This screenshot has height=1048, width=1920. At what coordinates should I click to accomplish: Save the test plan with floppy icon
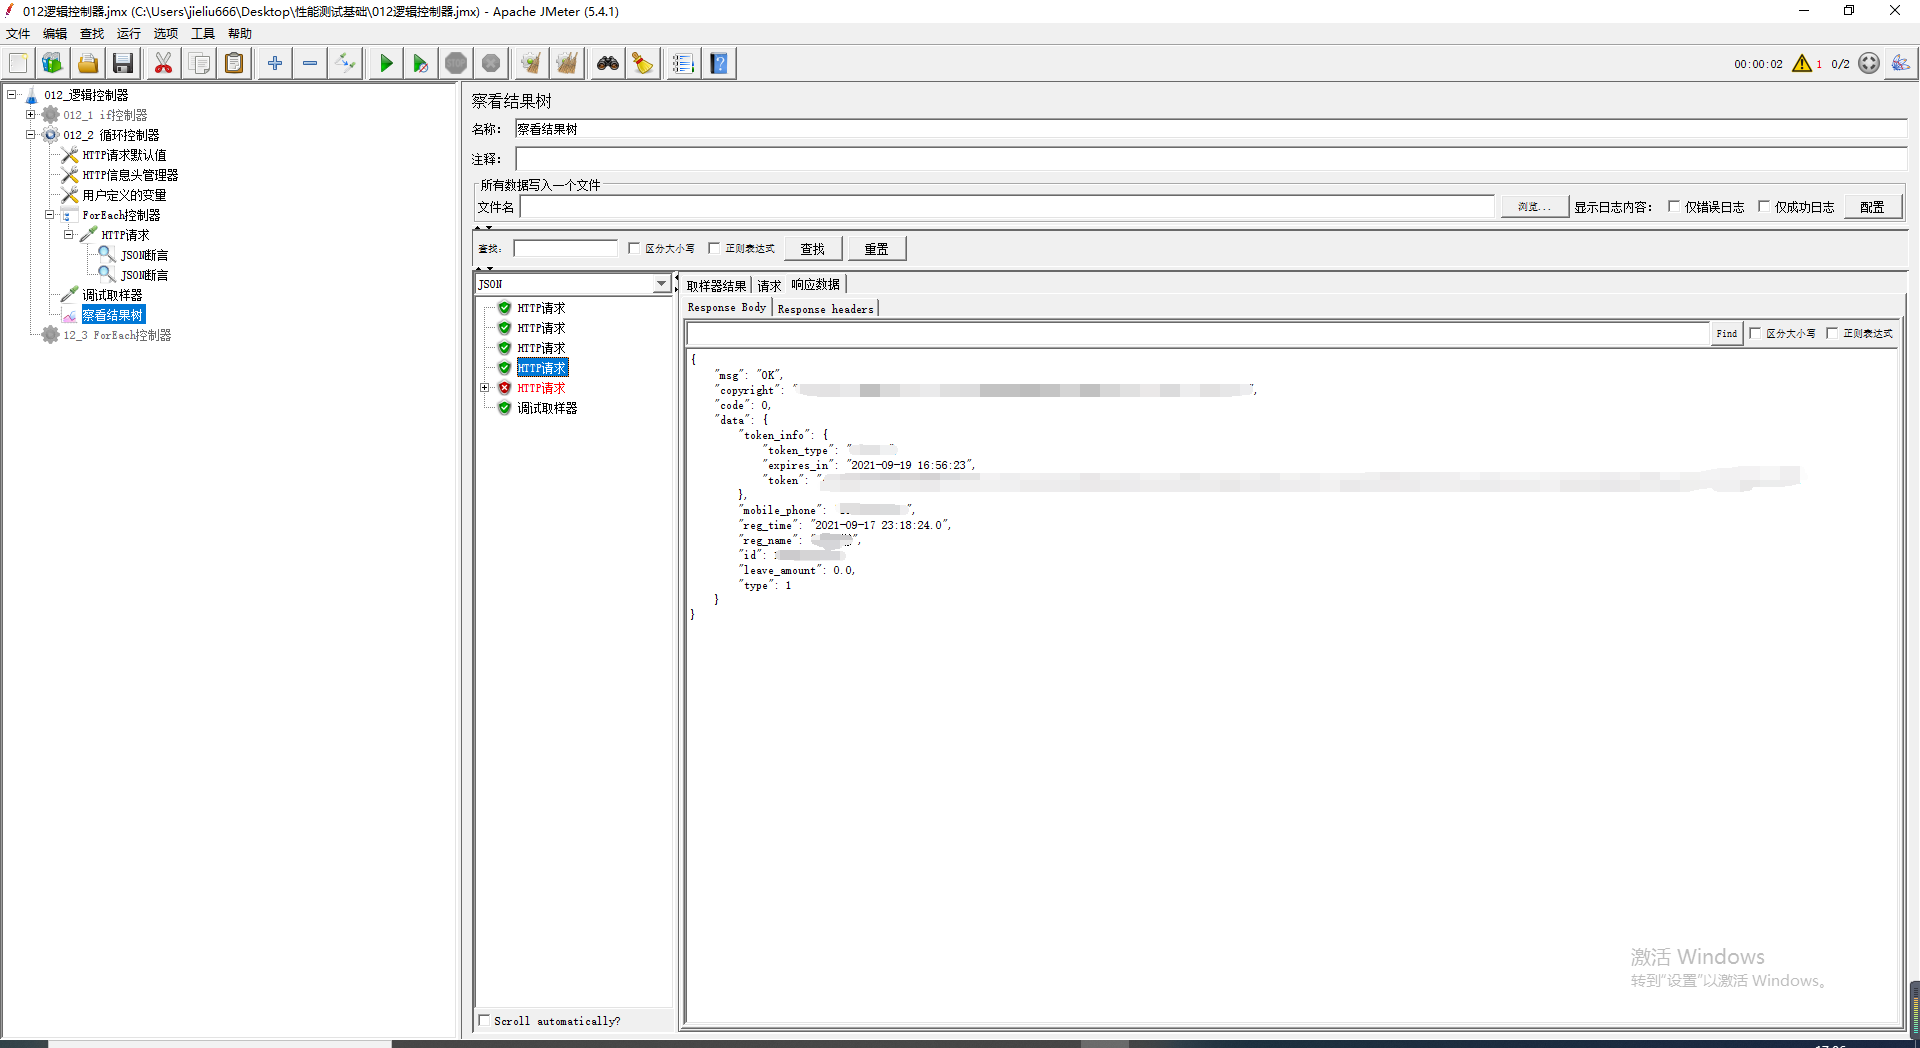click(x=123, y=63)
